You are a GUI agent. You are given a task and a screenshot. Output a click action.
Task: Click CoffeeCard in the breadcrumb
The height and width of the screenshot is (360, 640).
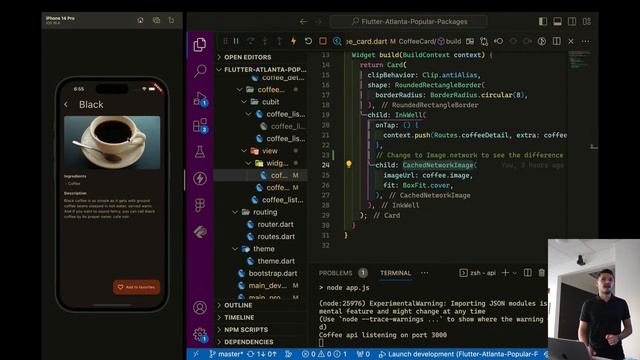coord(416,41)
